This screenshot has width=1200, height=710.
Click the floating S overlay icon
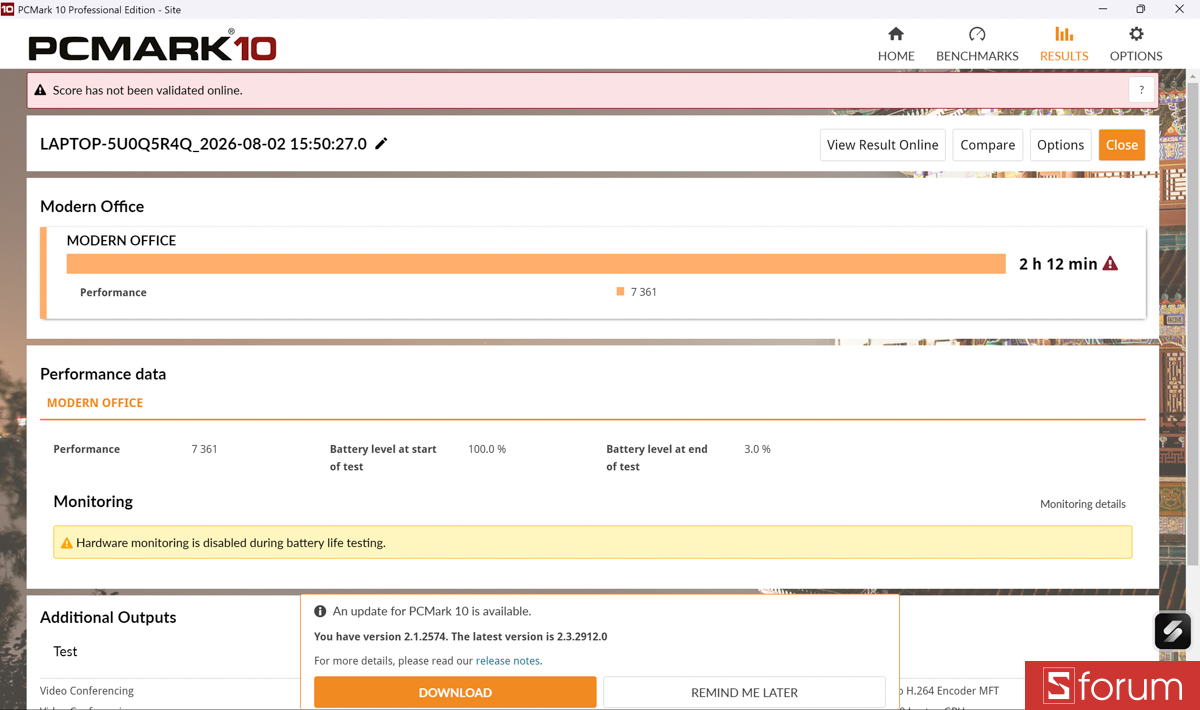click(1173, 631)
